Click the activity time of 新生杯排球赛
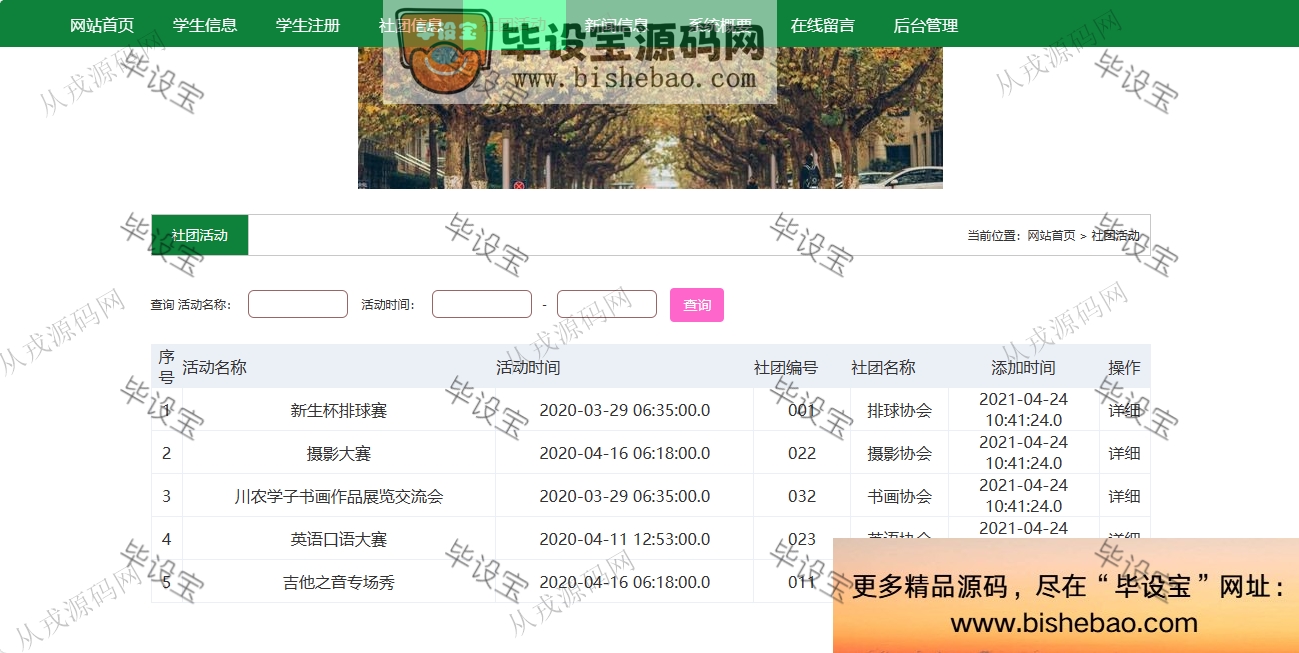This screenshot has width=1299, height=653. (625, 410)
